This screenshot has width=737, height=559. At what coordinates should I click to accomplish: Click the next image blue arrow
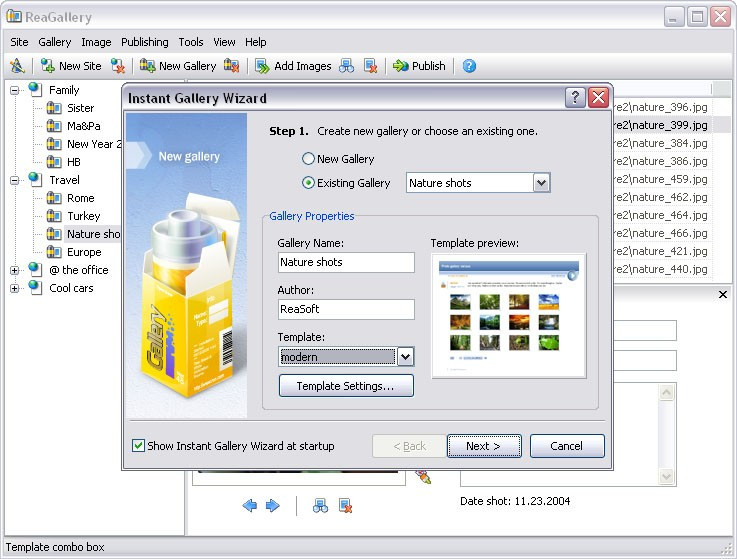[273, 505]
